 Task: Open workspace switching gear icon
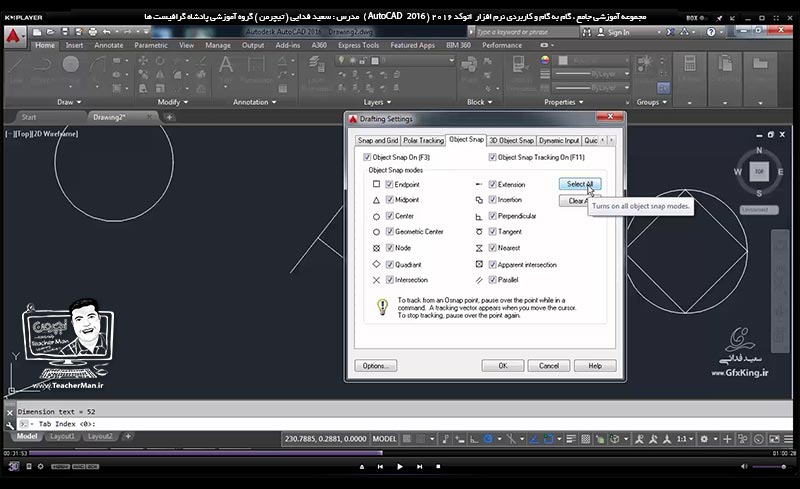704,439
